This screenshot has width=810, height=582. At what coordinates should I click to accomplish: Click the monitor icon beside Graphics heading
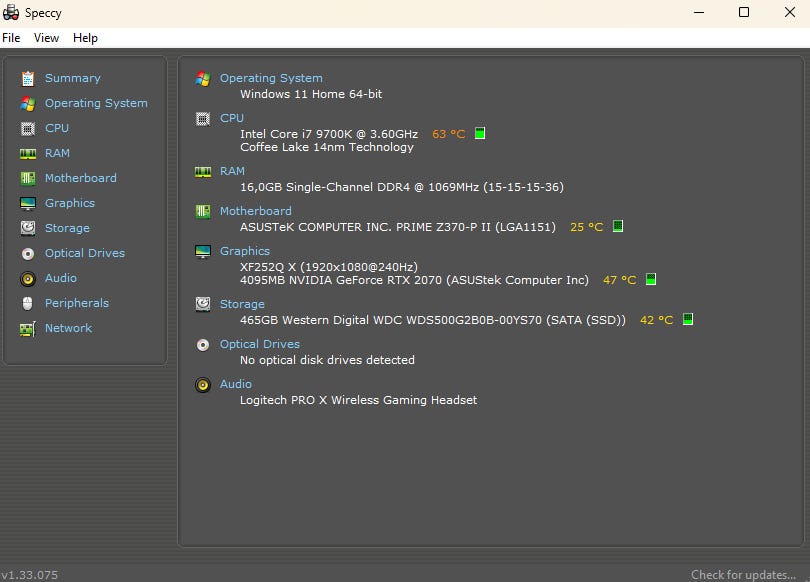[x=203, y=251]
